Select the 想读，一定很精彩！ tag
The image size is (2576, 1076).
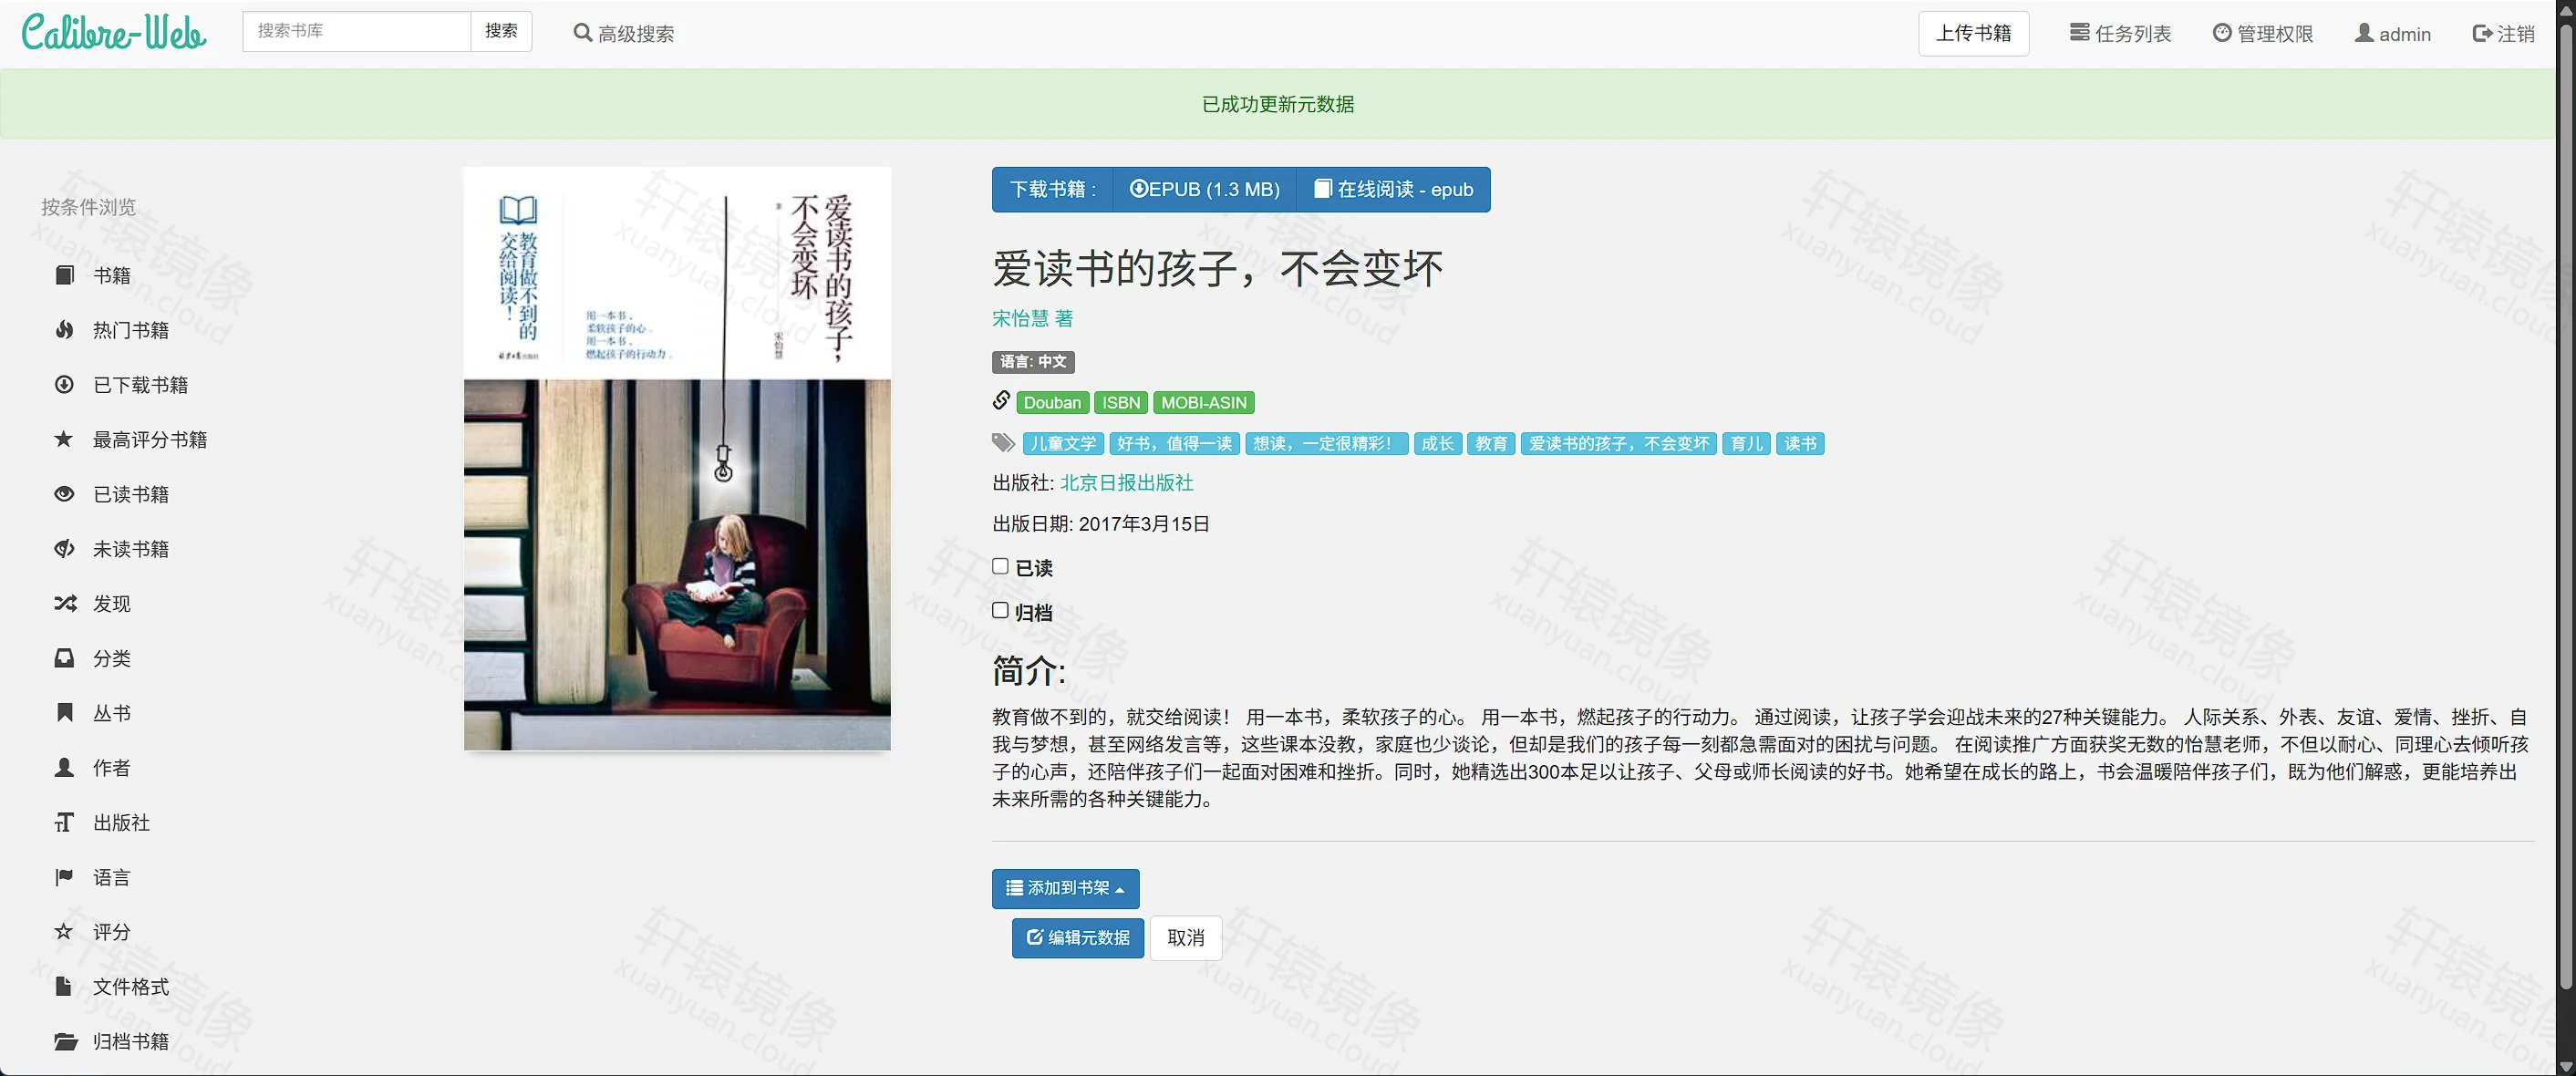pos(1326,443)
